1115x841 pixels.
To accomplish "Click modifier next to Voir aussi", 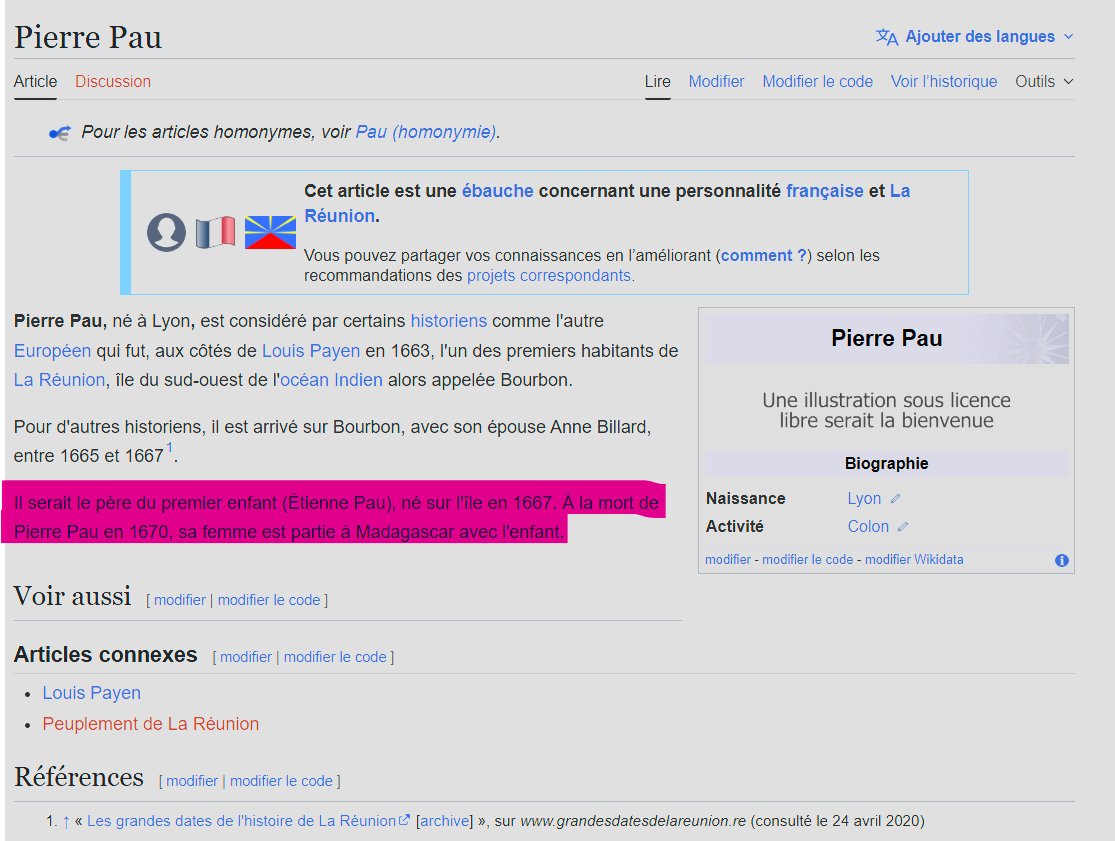I will pos(180,601).
